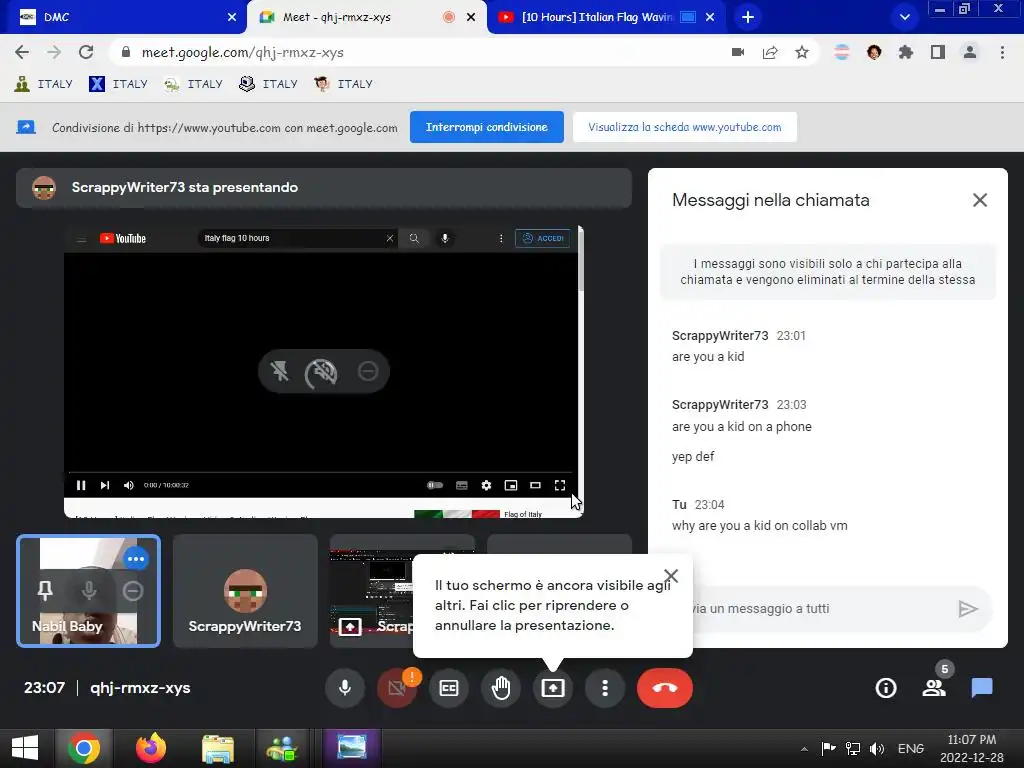This screenshot has height=768, width=1024.
Task: Click the YouTube video progress bar
Action: pos(321,472)
